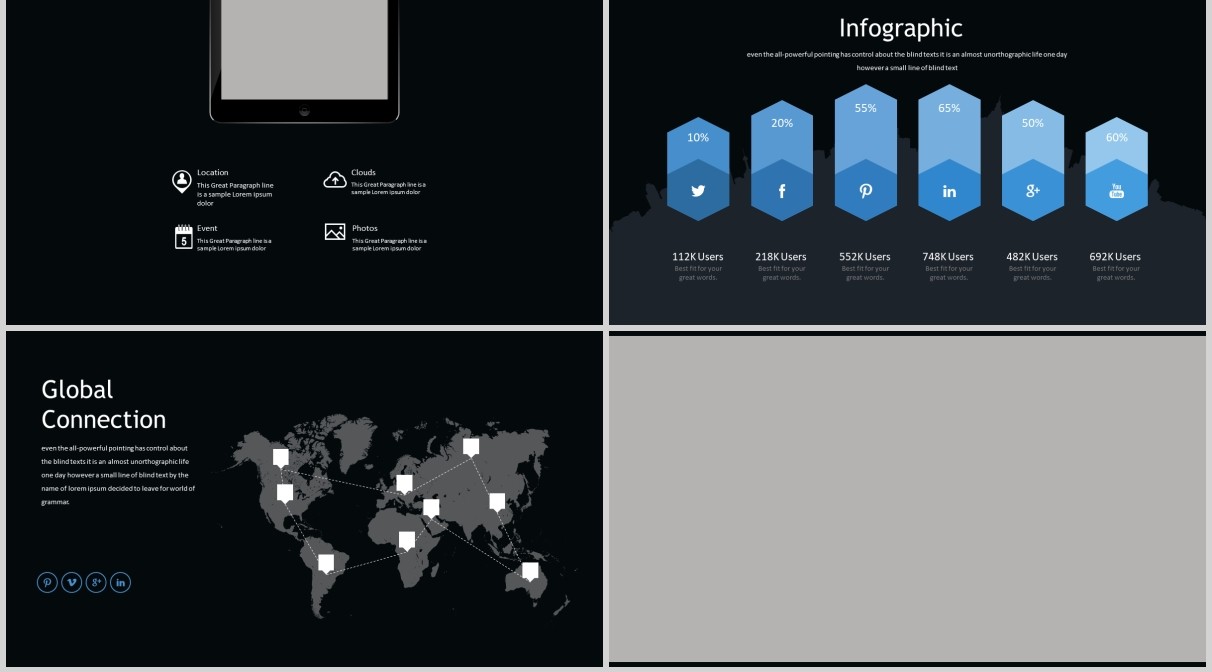Click the map marker over the Middle East
Image resolution: width=1212 pixels, height=672 pixels.
(431, 509)
